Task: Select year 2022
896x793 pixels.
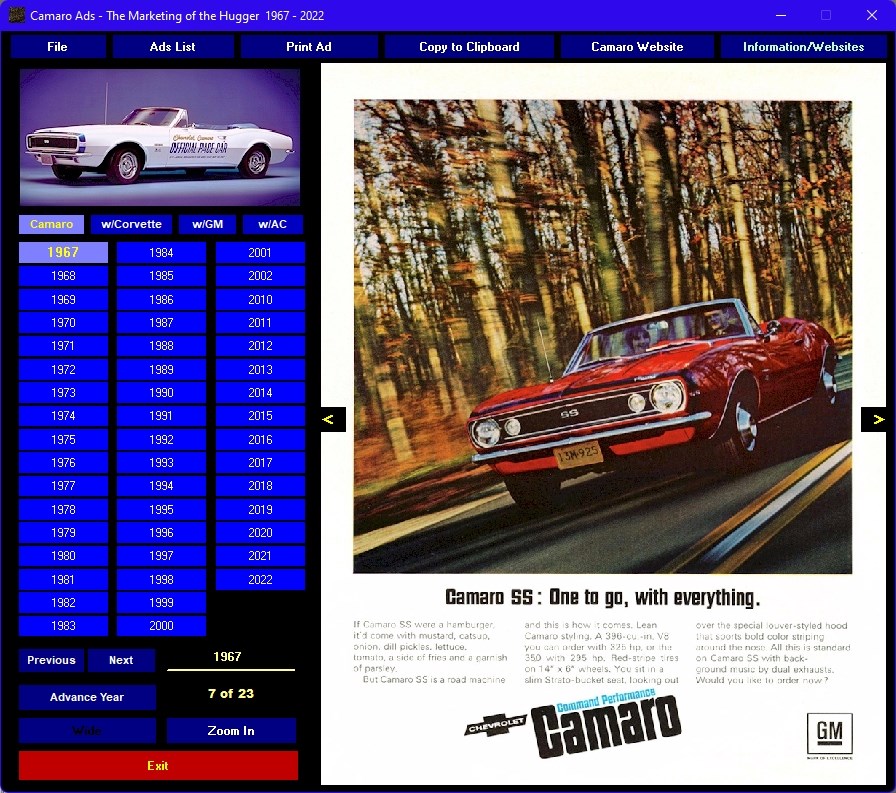Action: point(260,579)
